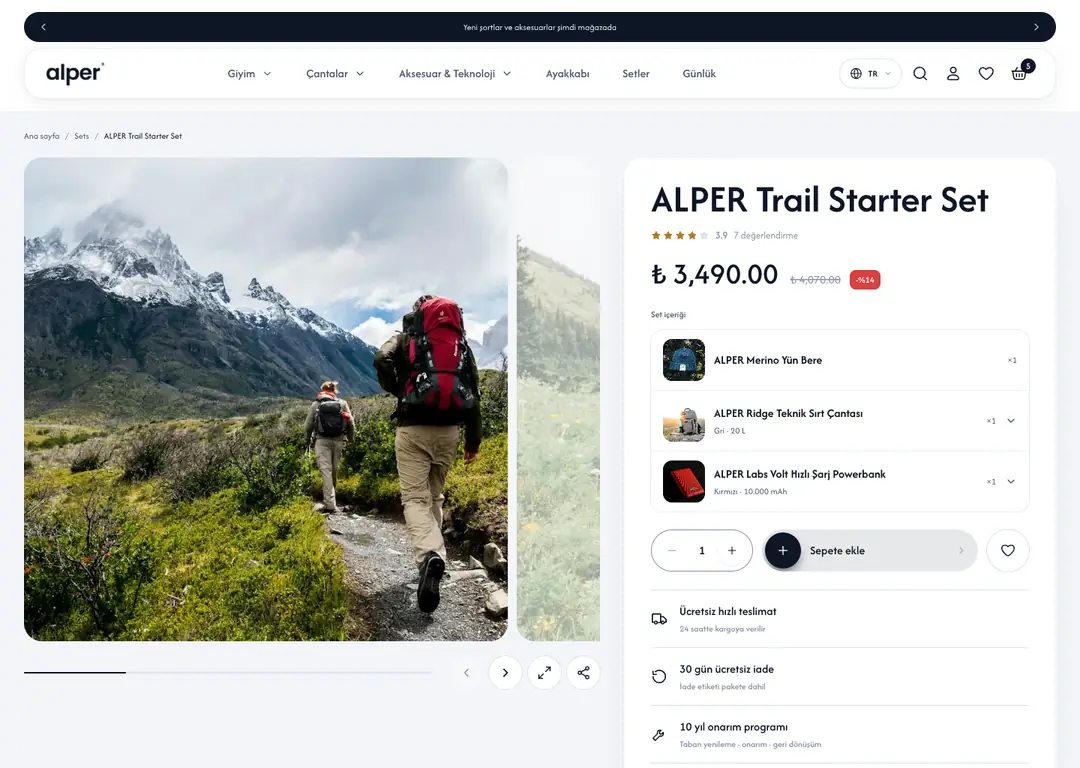The width and height of the screenshot is (1080, 768).
Task: Click the -%14 discount badge
Action: click(x=865, y=280)
